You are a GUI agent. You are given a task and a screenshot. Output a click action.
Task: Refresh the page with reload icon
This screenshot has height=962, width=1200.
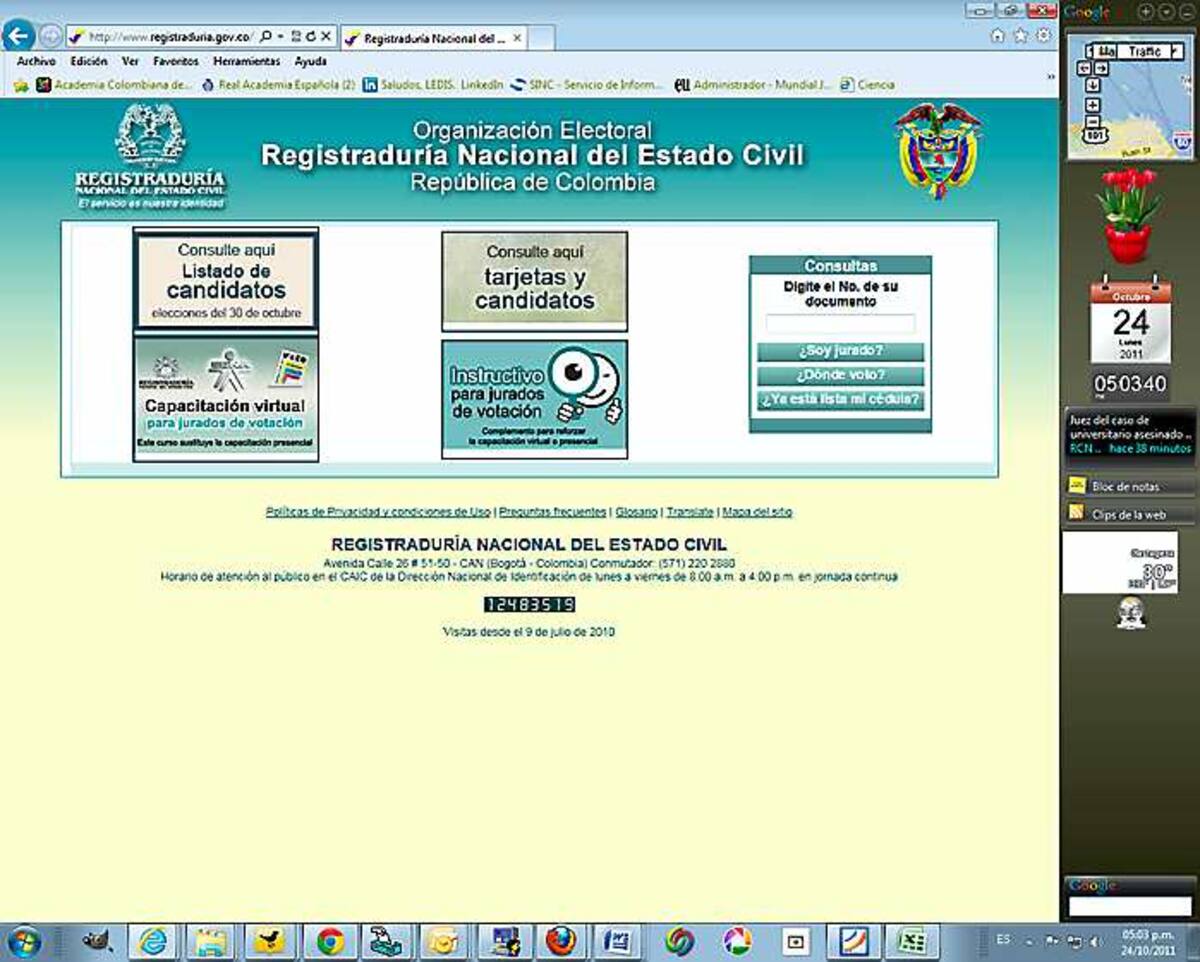(x=311, y=37)
